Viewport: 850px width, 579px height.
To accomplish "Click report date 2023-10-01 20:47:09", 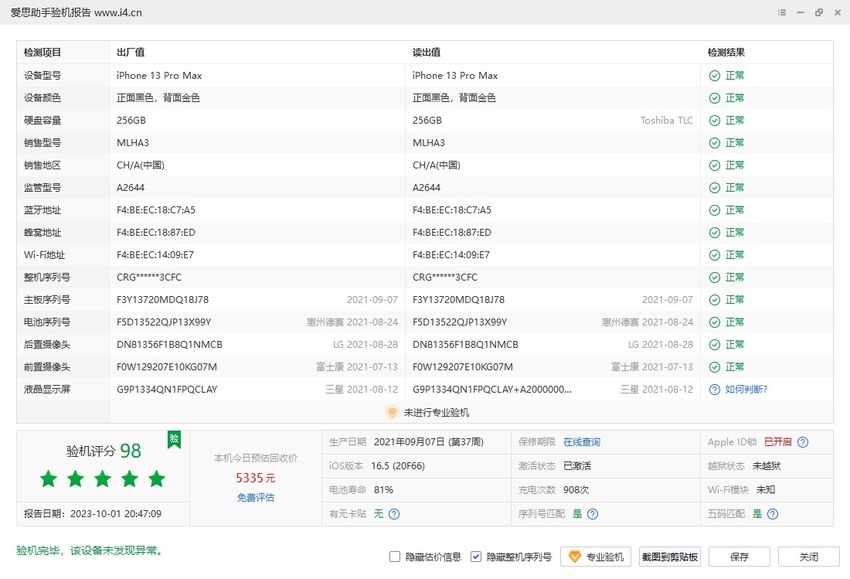I will (116, 514).
